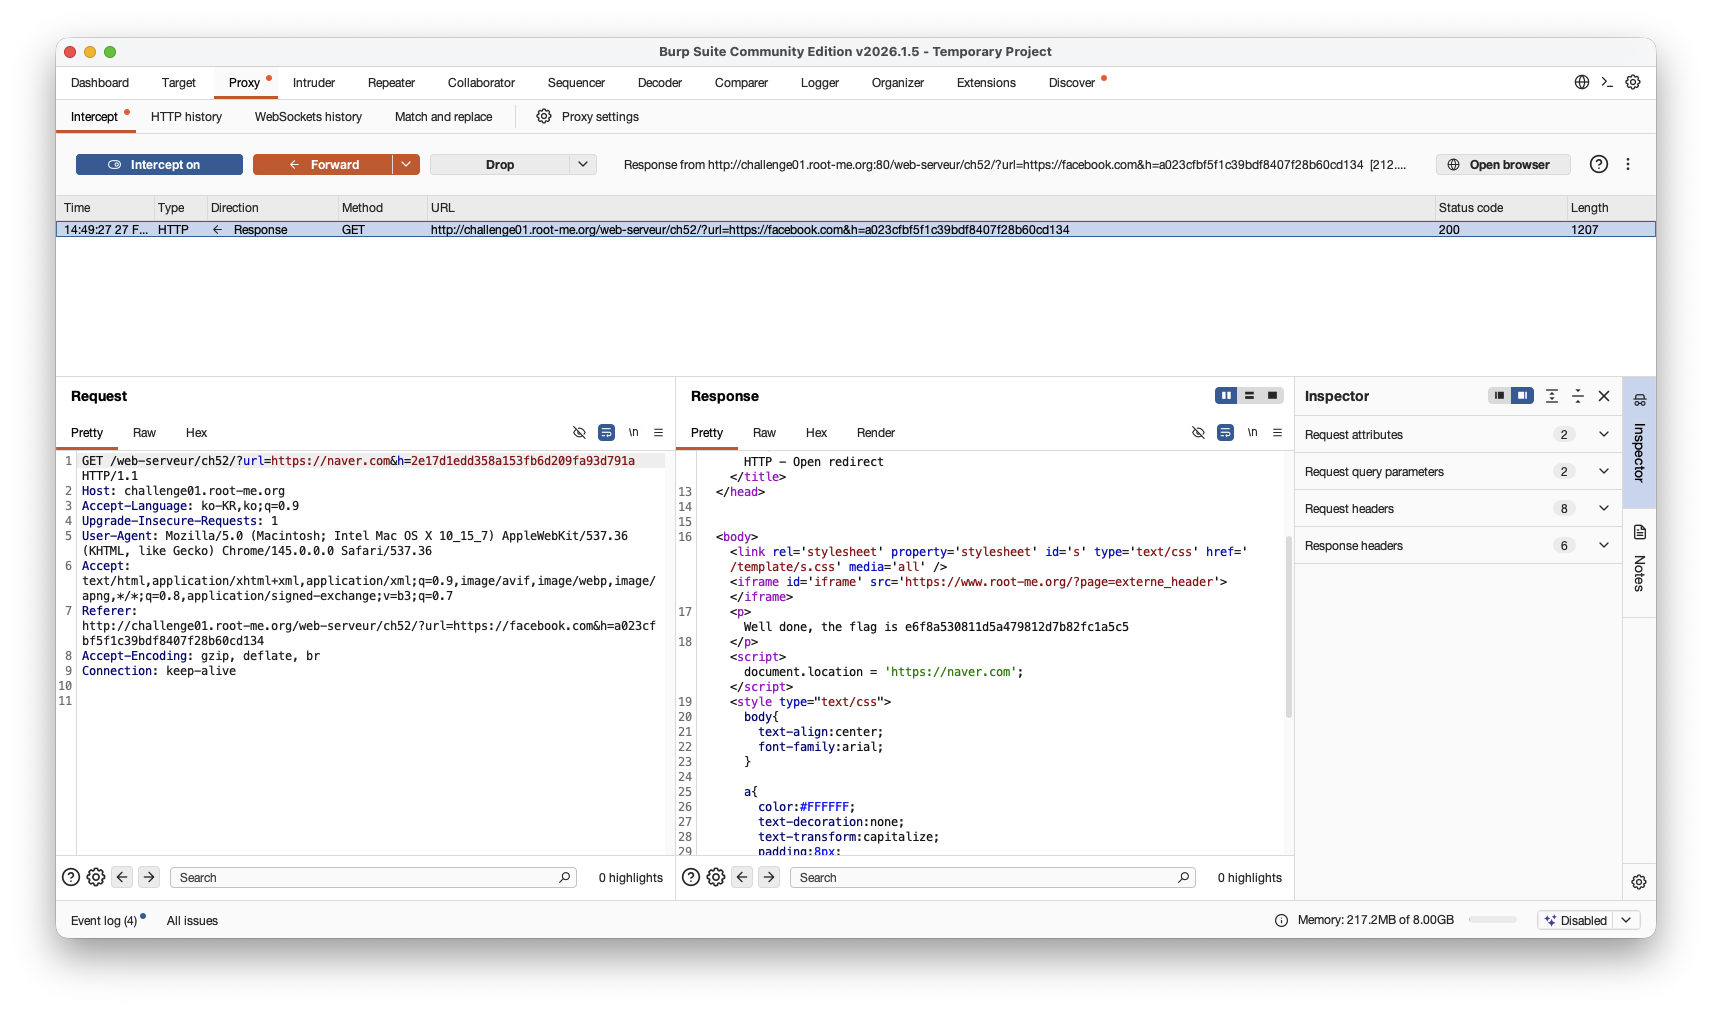The image size is (1712, 1012).
Task: Click the Response panel vertical scrollbar
Action: point(1289,627)
